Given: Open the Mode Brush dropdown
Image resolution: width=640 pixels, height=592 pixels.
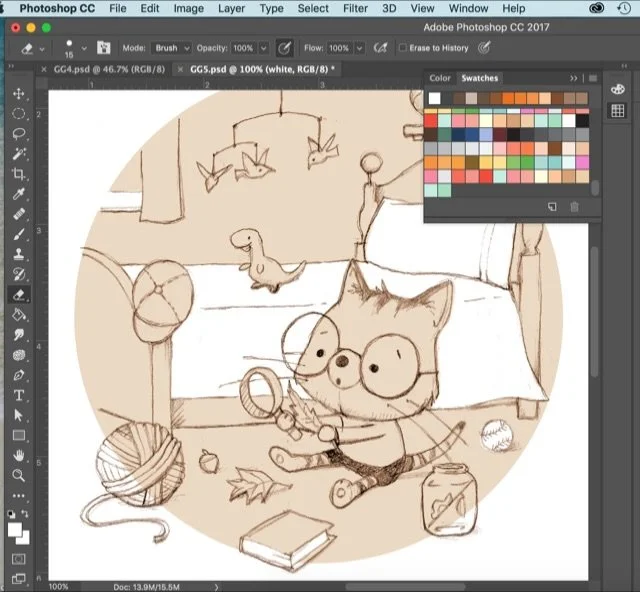Looking at the screenshot, I should [171, 48].
